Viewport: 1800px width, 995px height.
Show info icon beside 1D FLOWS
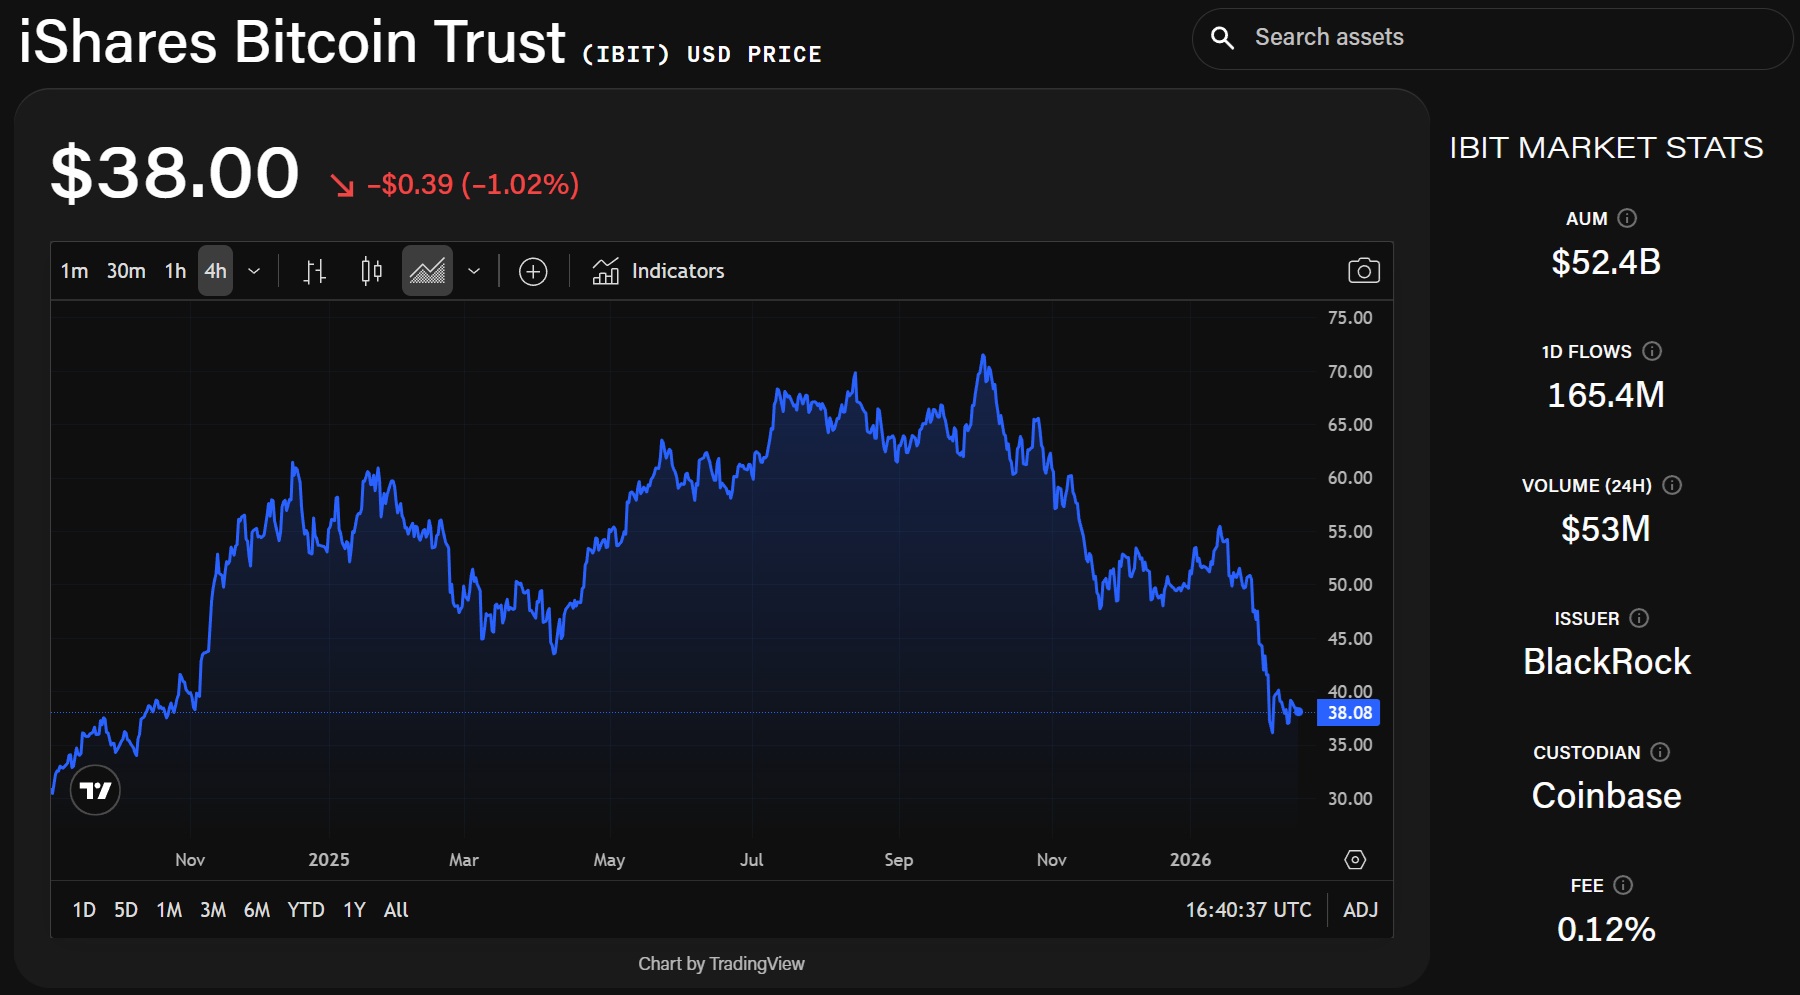pyautogui.click(x=1652, y=351)
